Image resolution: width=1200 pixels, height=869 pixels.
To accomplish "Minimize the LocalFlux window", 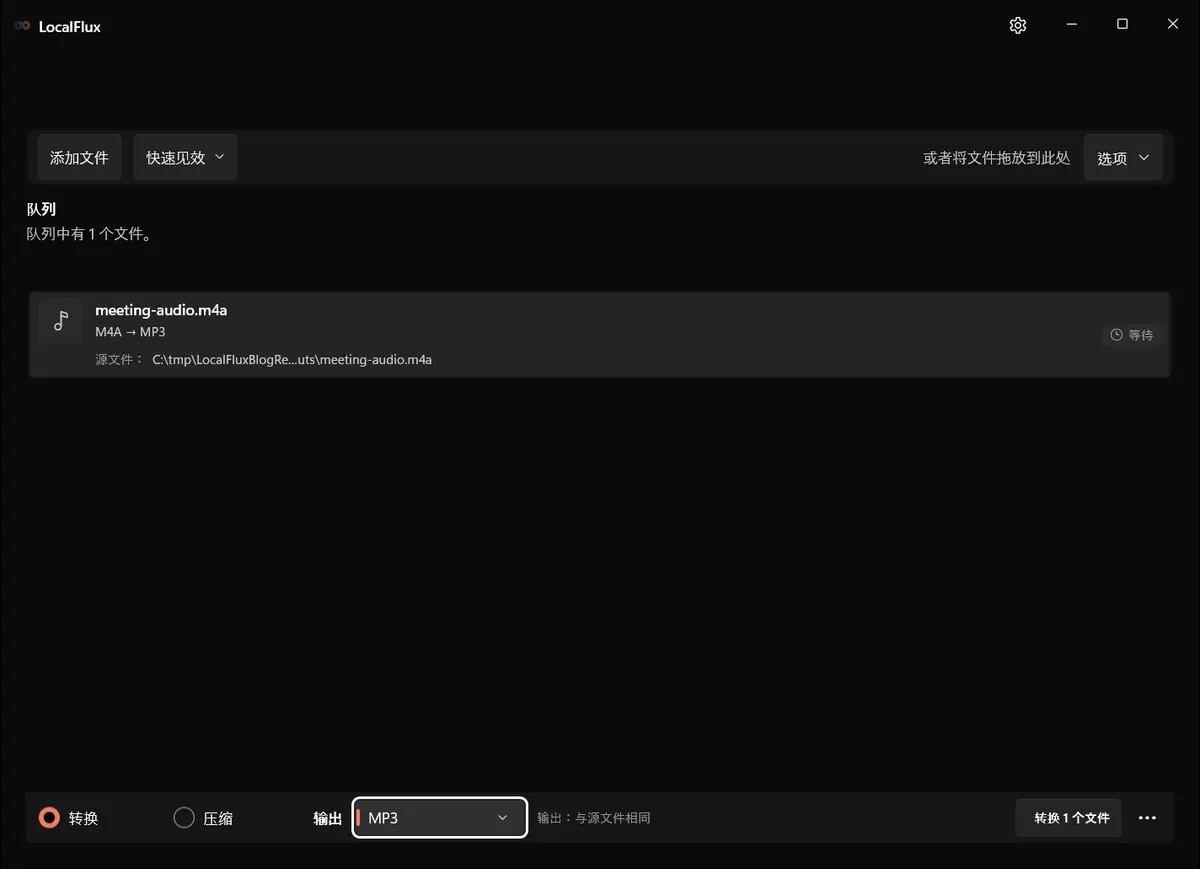I will coord(1071,25).
